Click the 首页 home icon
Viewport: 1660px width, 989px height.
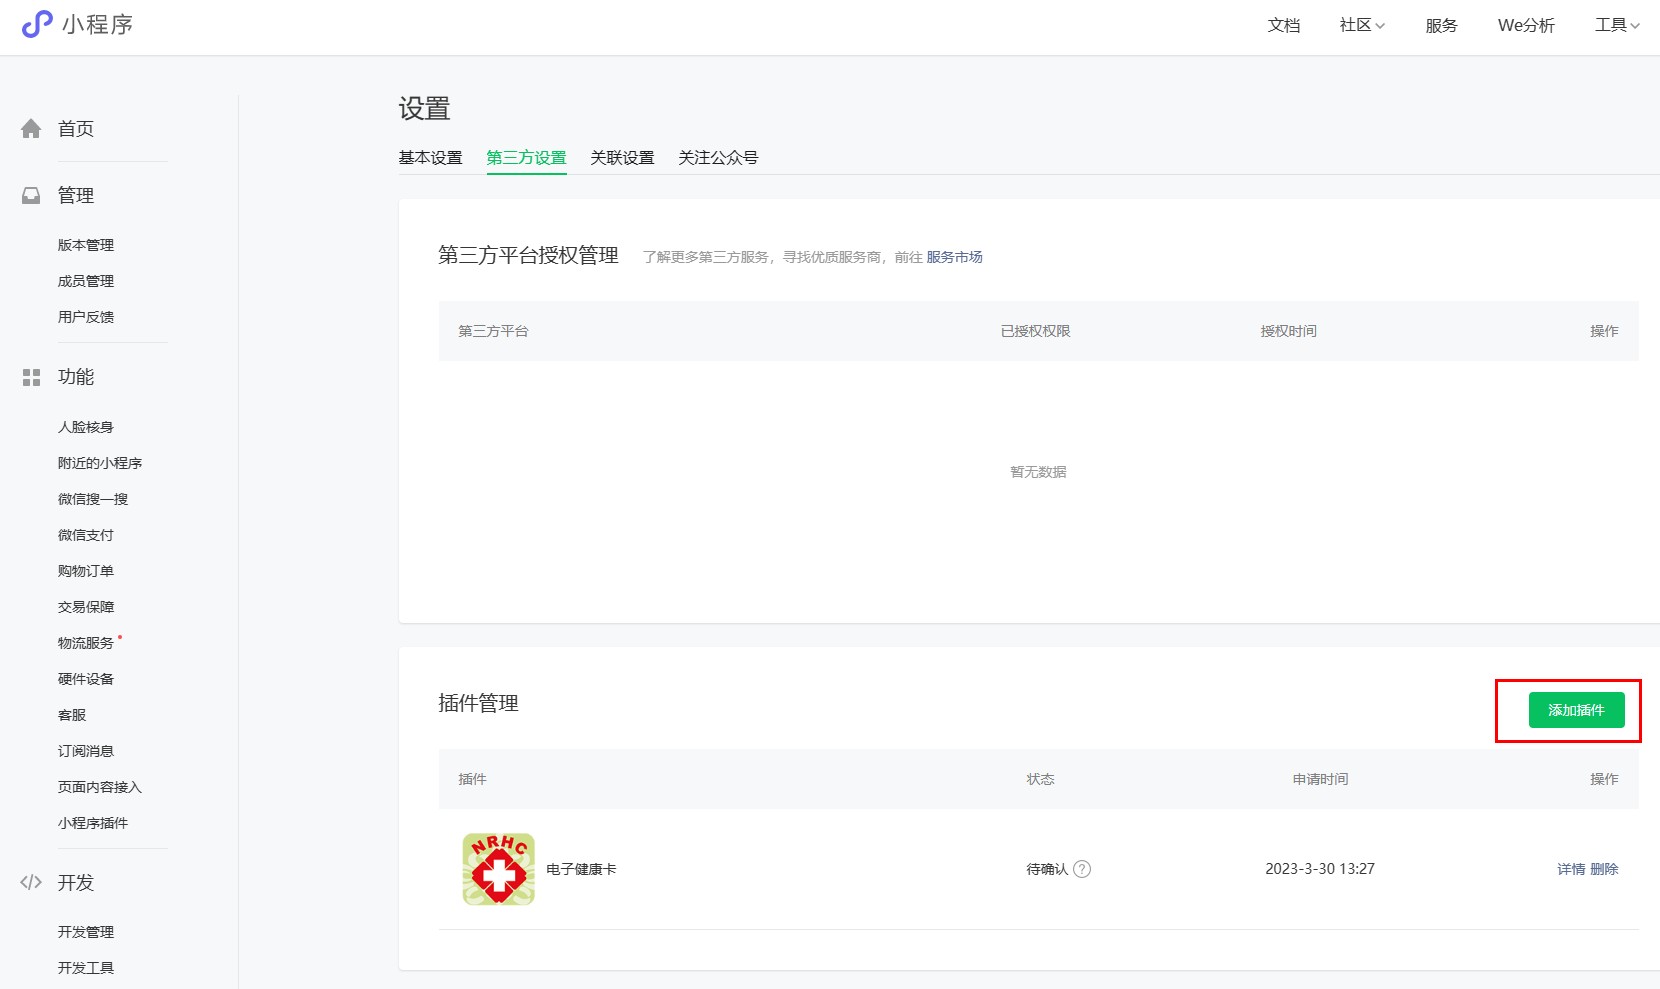coord(31,129)
